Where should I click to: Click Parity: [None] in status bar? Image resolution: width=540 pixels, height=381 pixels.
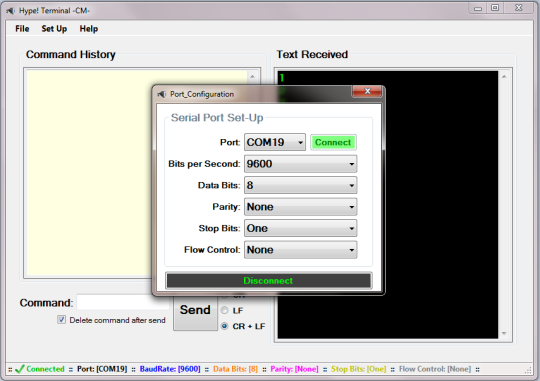[x=294, y=369]
